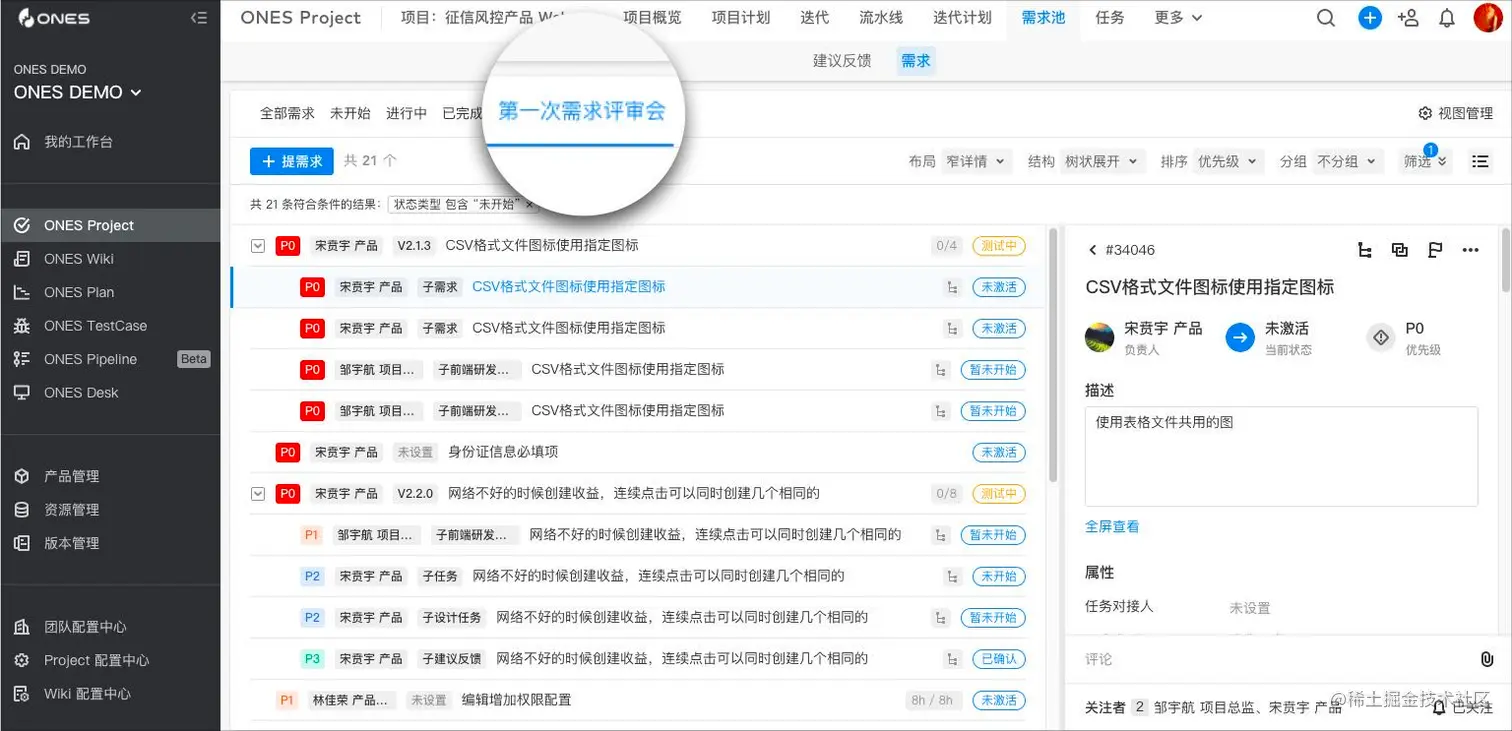This screenshot has width=1512, height=731.
Task: Open hierarchy icon in detail header
Action: click(x=1365, y=250)
